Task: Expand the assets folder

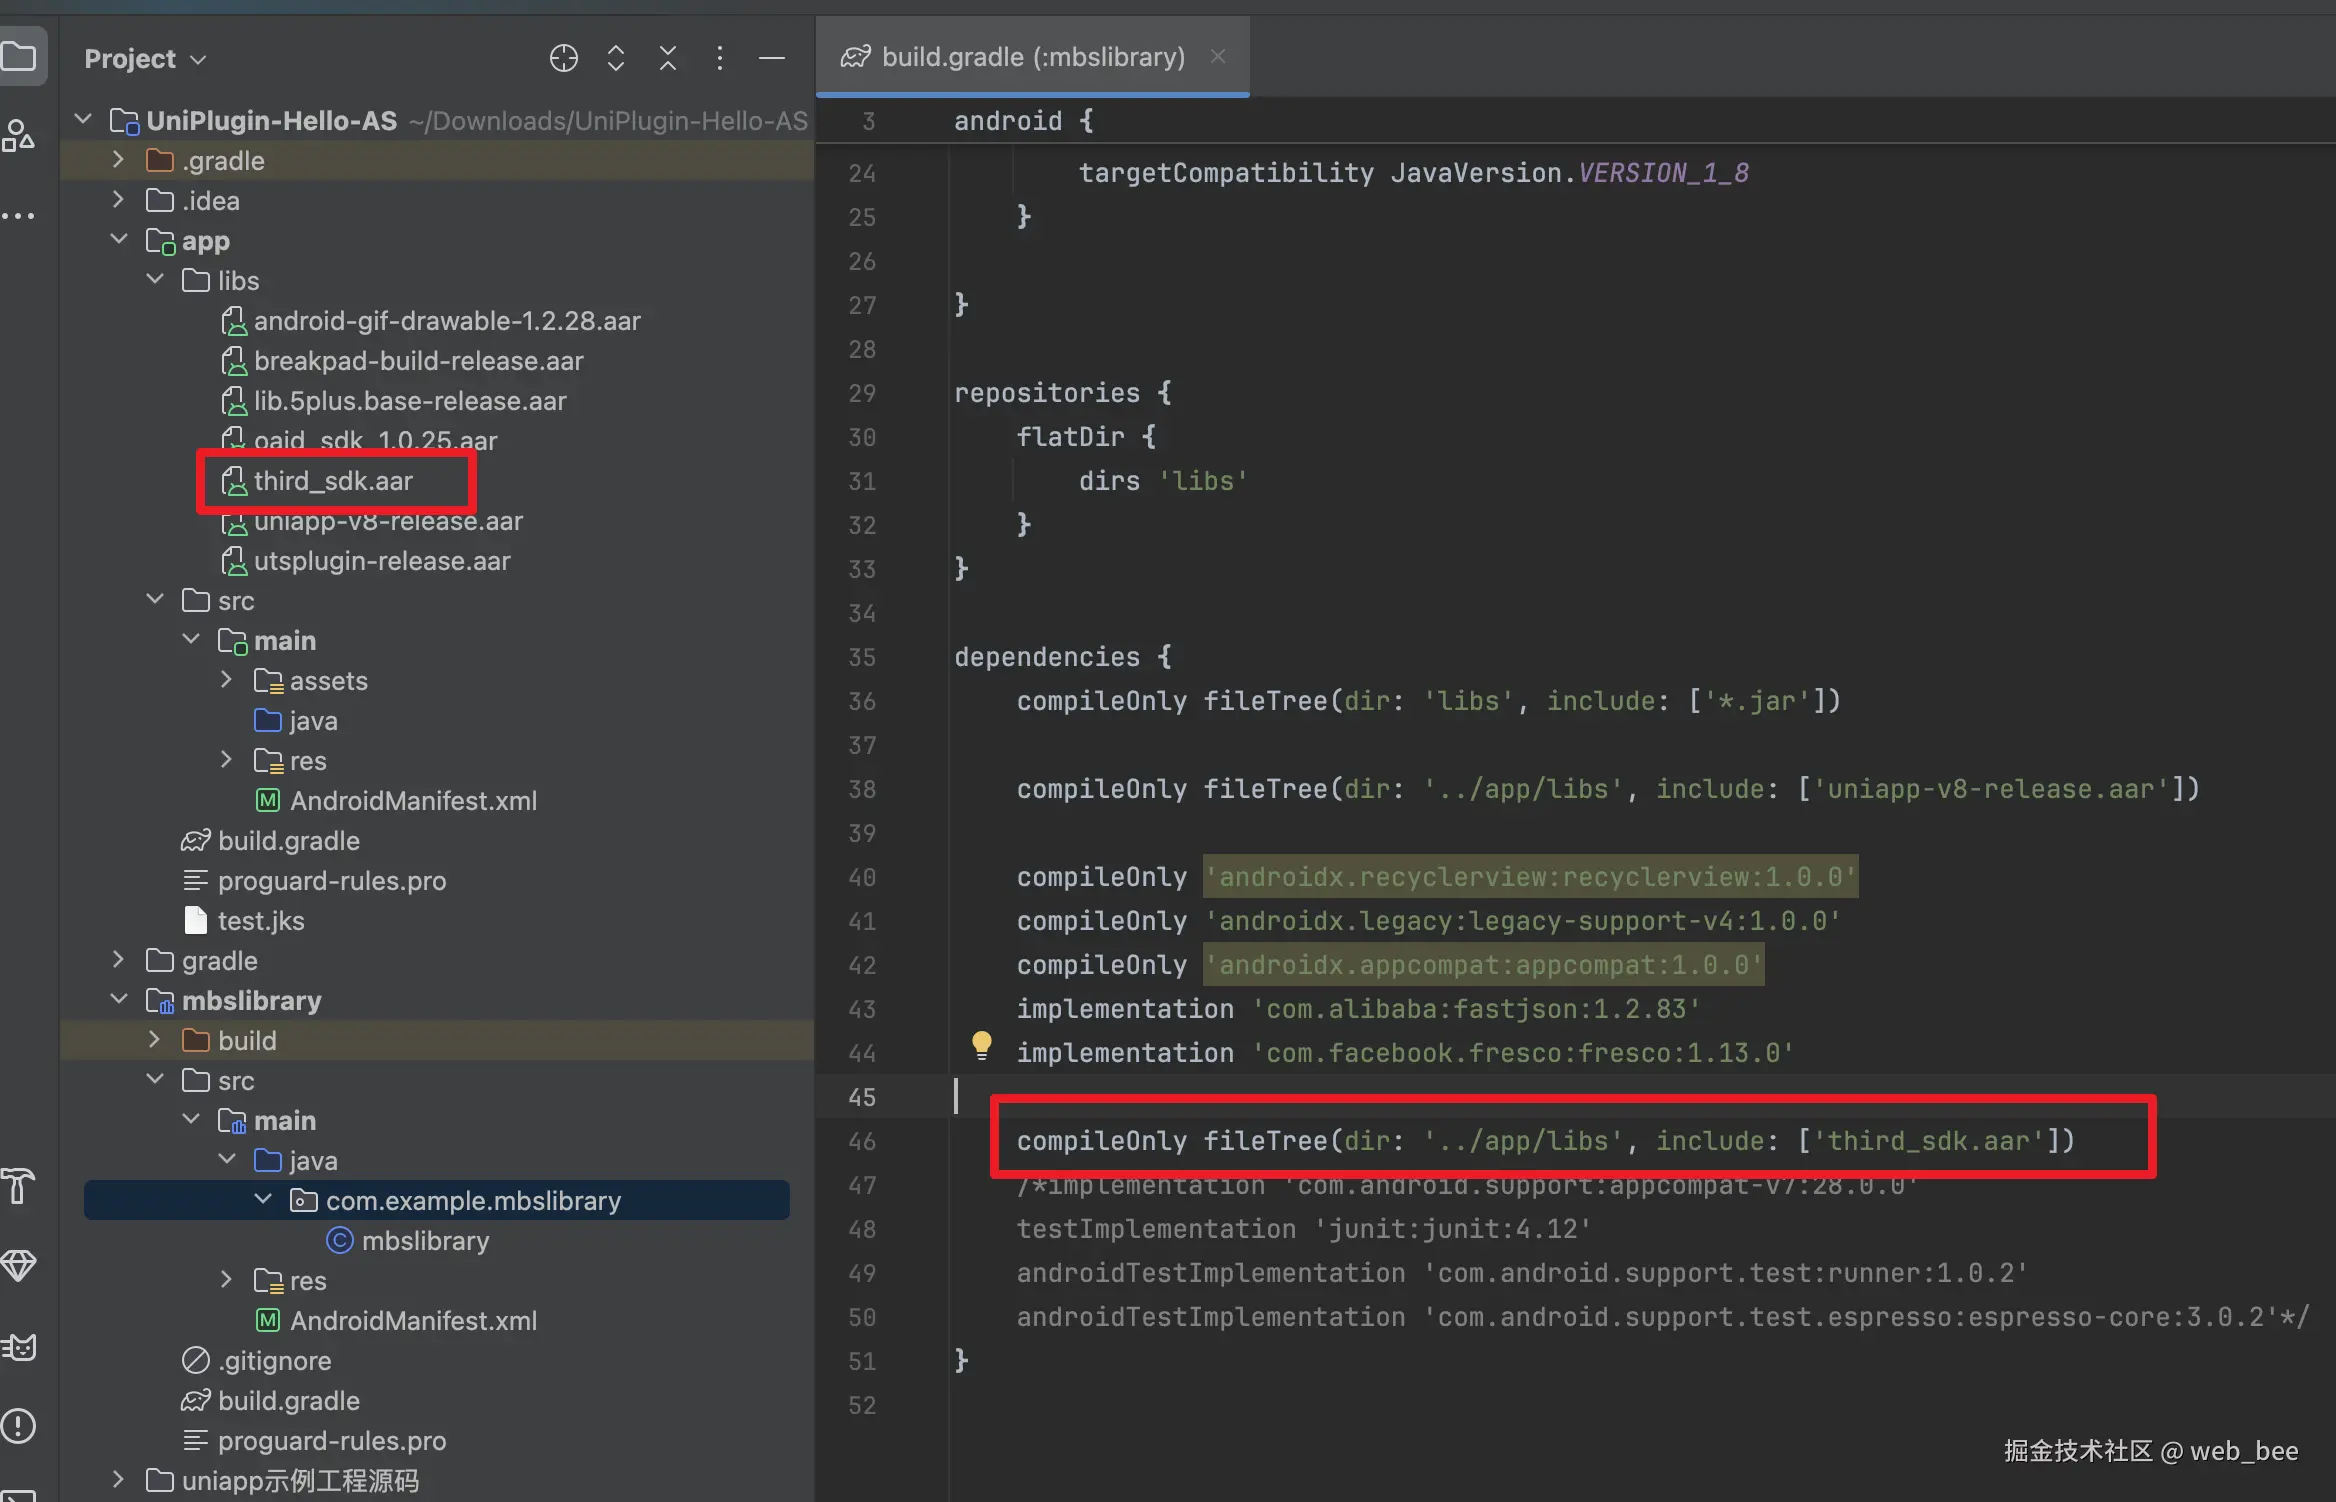Action: [226, 680]
